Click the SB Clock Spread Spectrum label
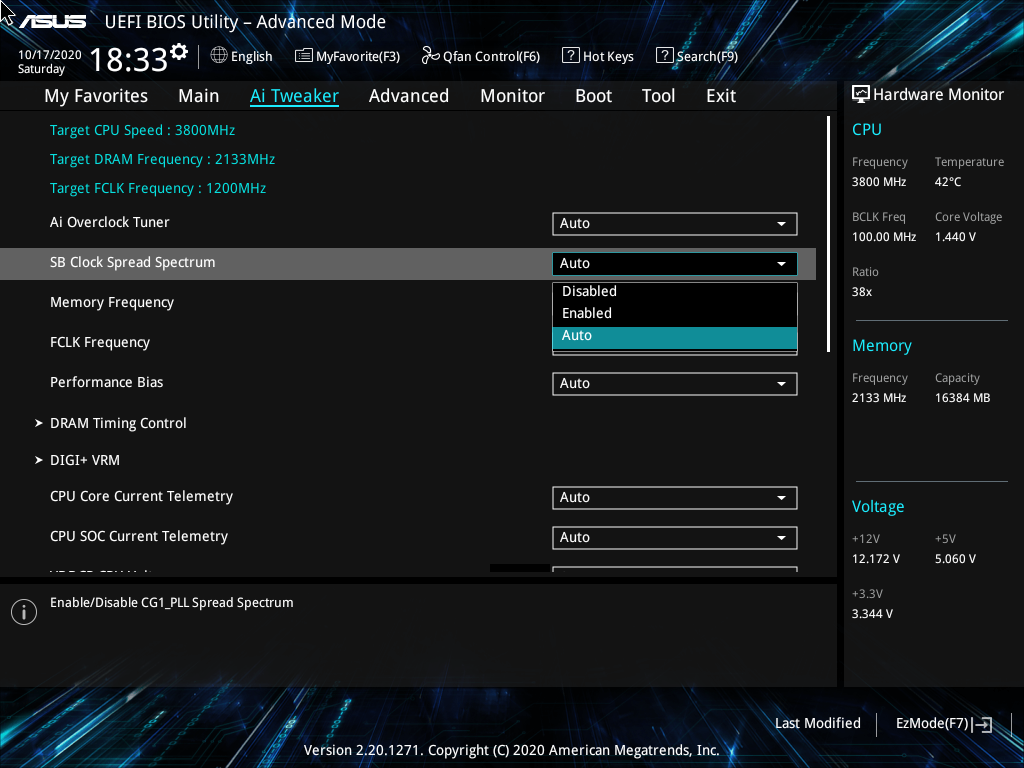Image resolution: width=1024 pixels, height=768 pixels. pyautogui.click(x=133, y=263)
